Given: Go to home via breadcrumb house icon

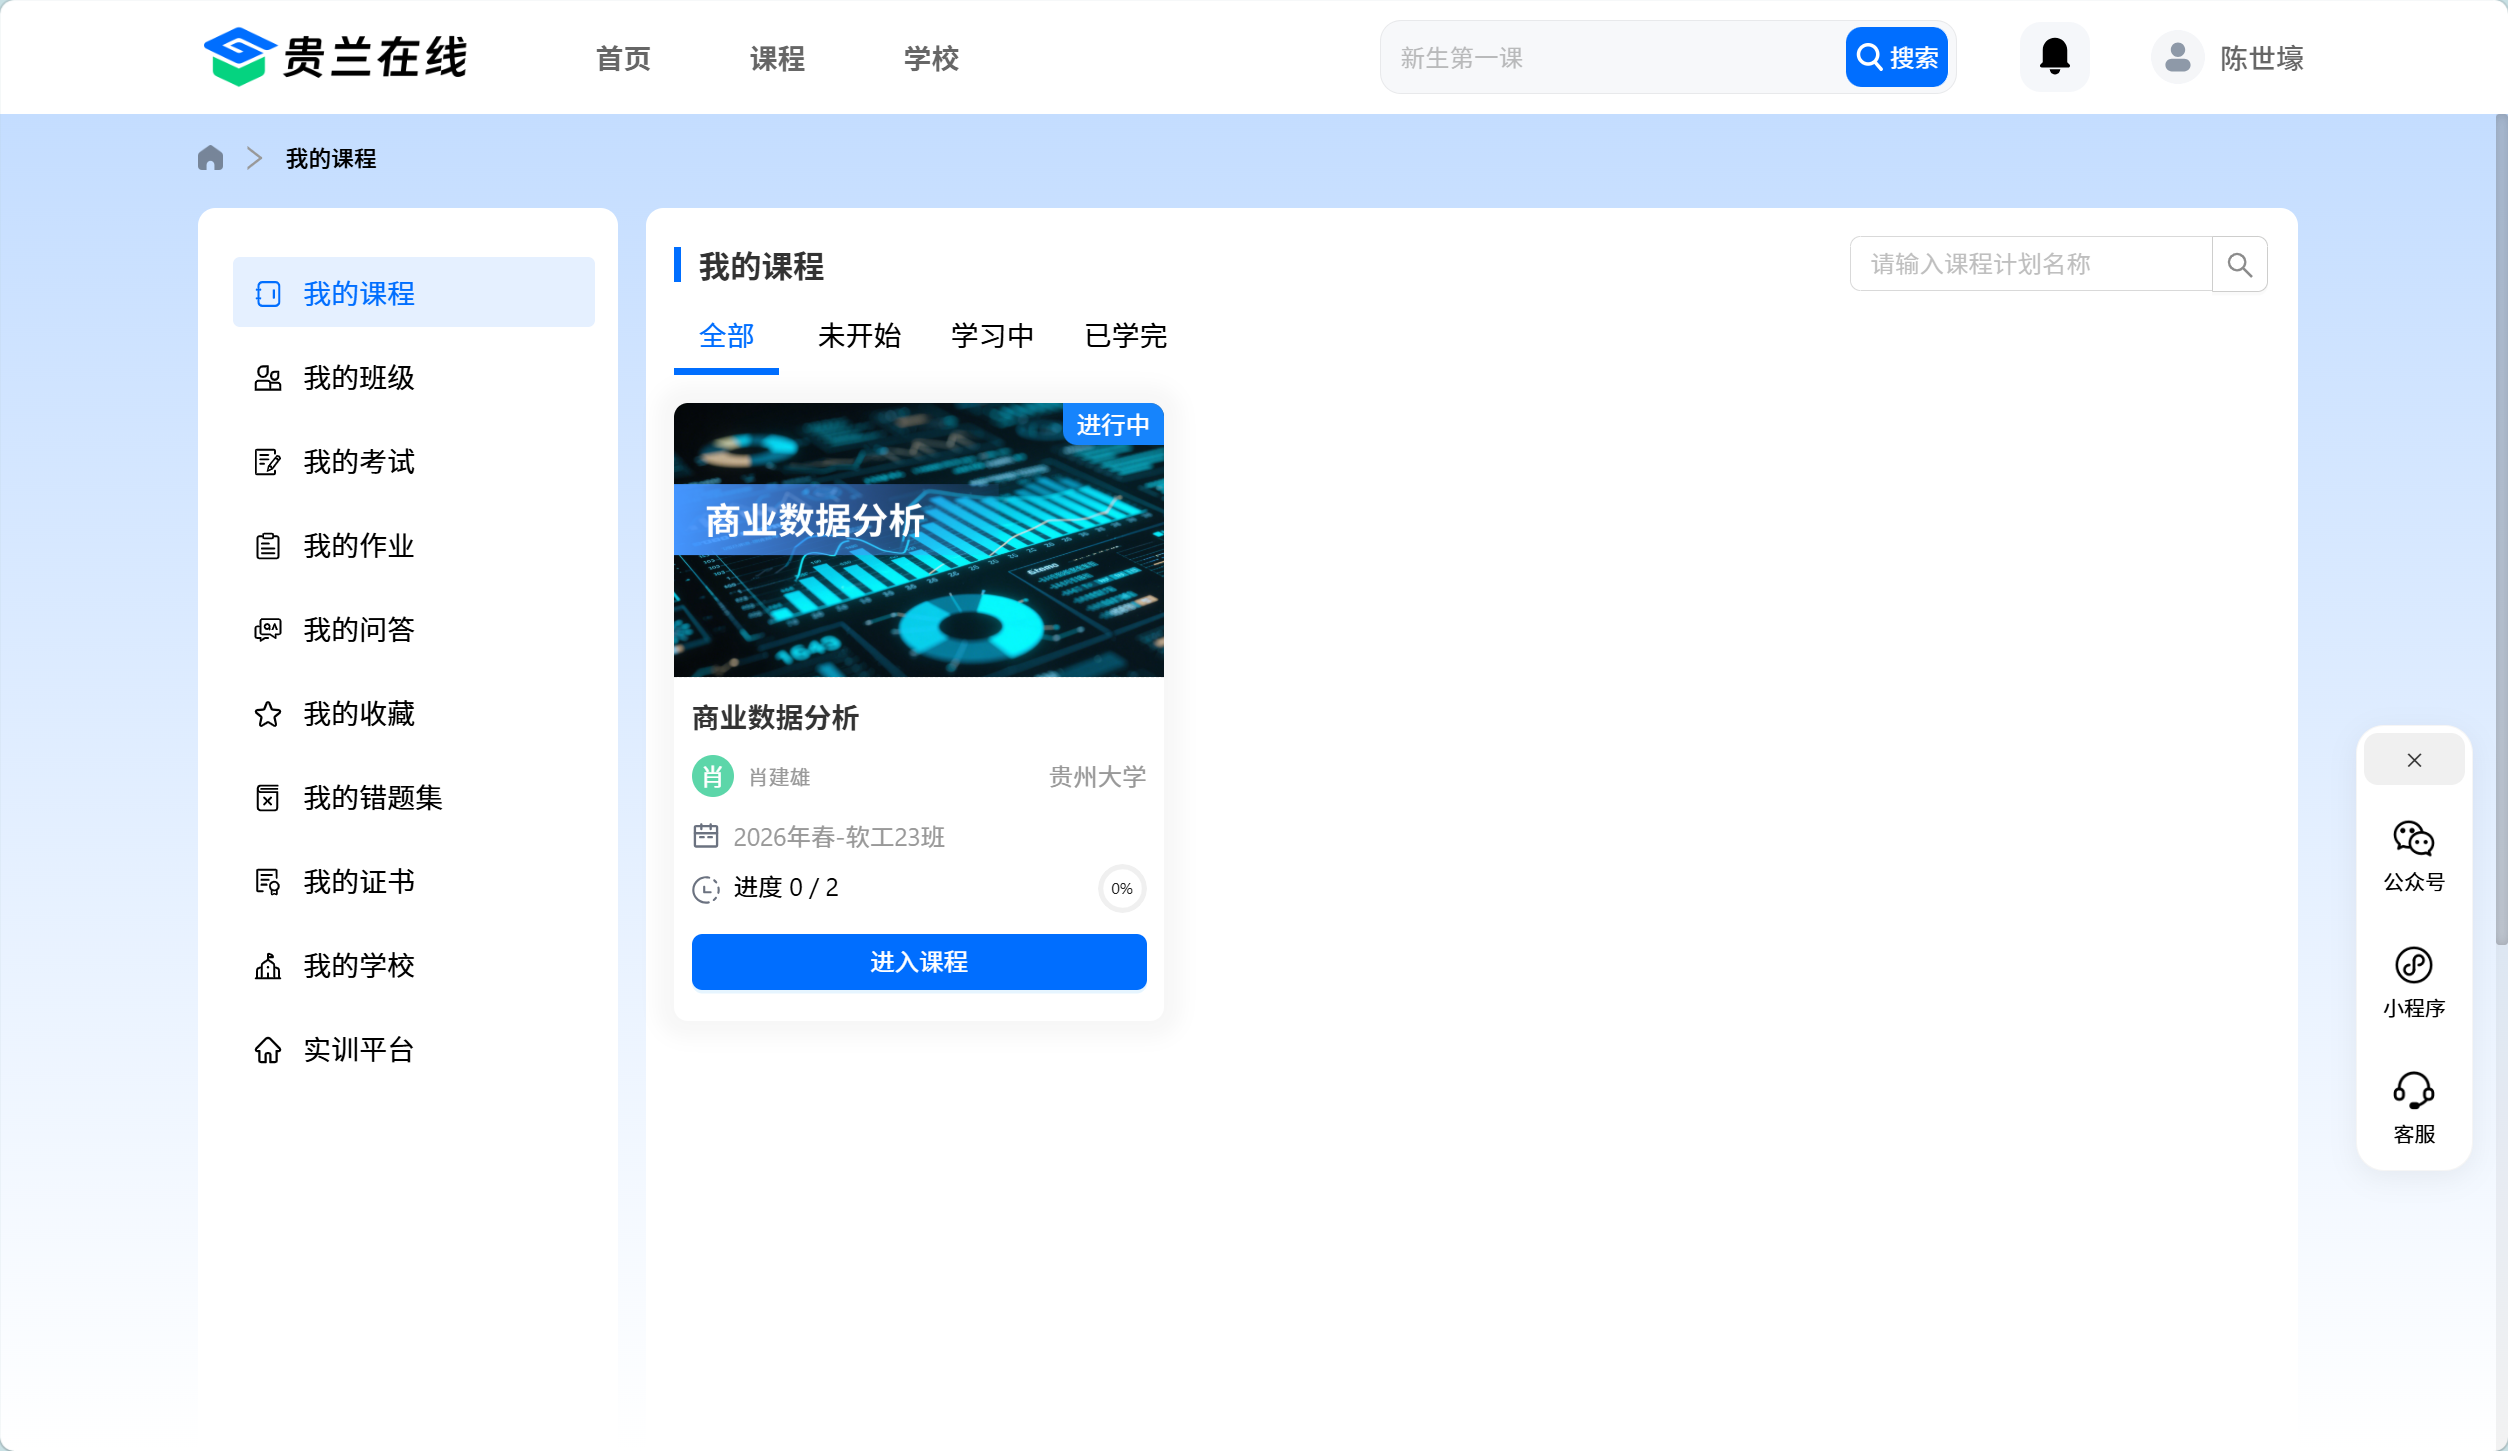Looking at the screenshot, I should (210, 158).
